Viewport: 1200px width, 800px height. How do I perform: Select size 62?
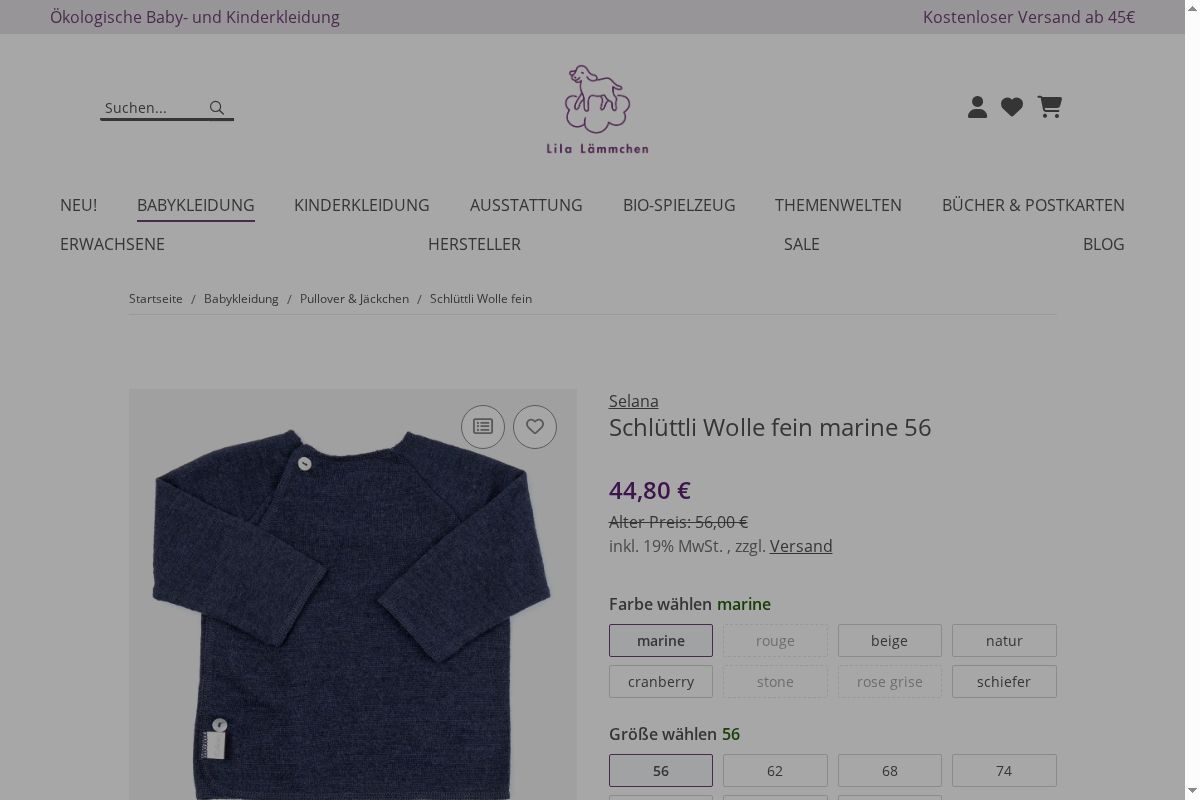[x=775, y=771]
